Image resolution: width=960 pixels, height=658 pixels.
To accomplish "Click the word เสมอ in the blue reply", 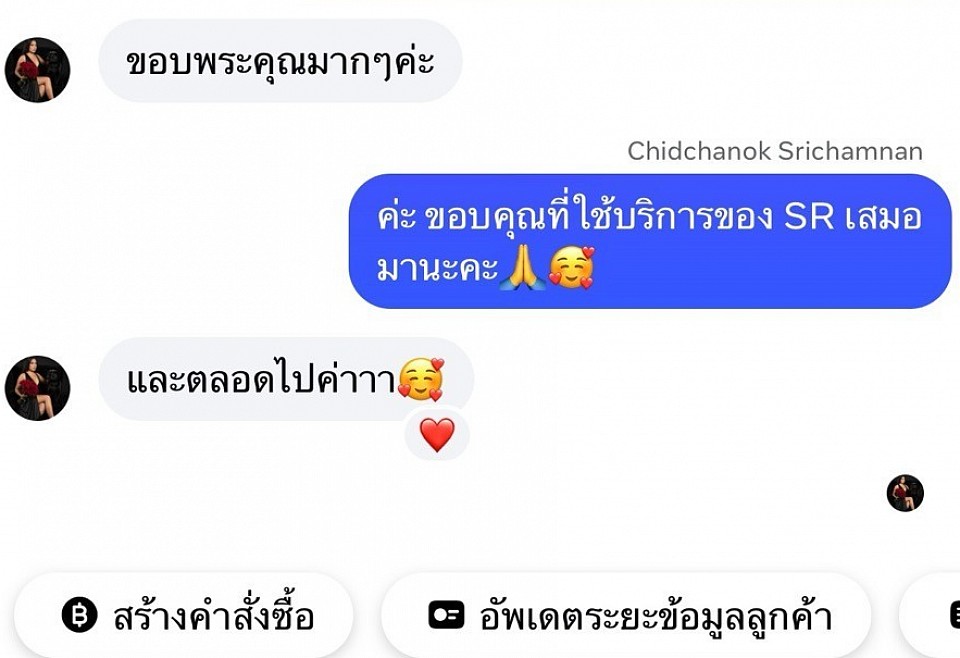I will tap(884, 216).
